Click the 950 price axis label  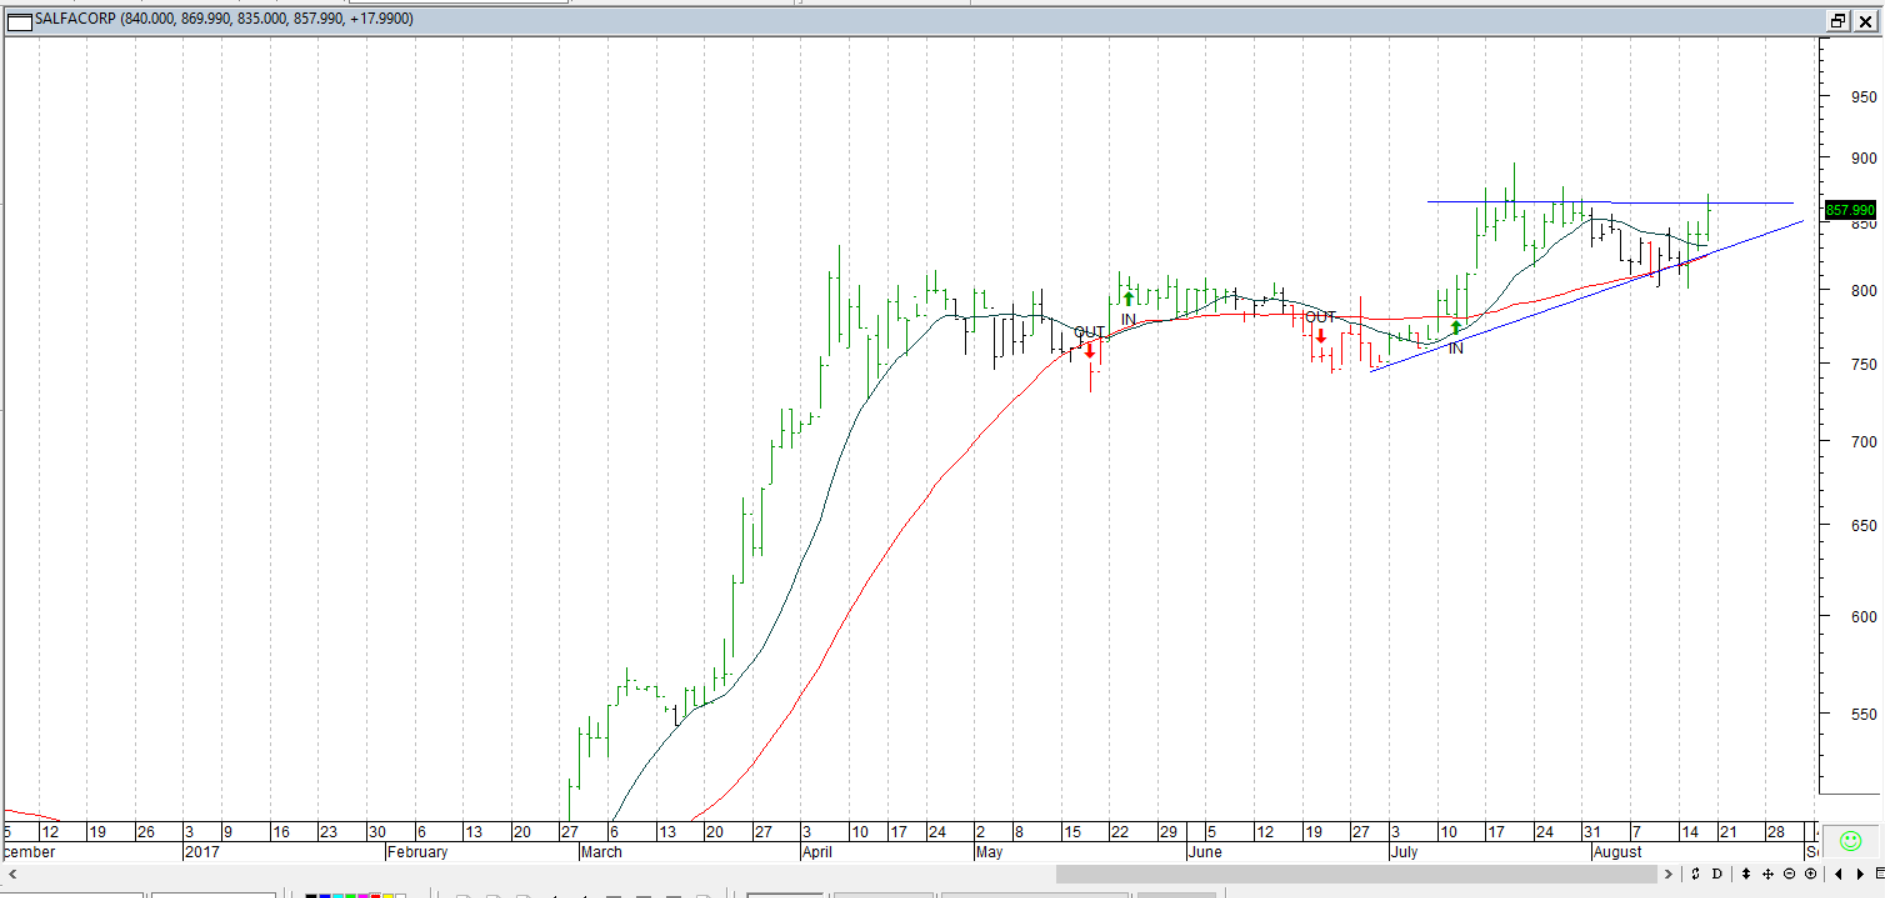pyautogui.click(x=1864, y=97)
